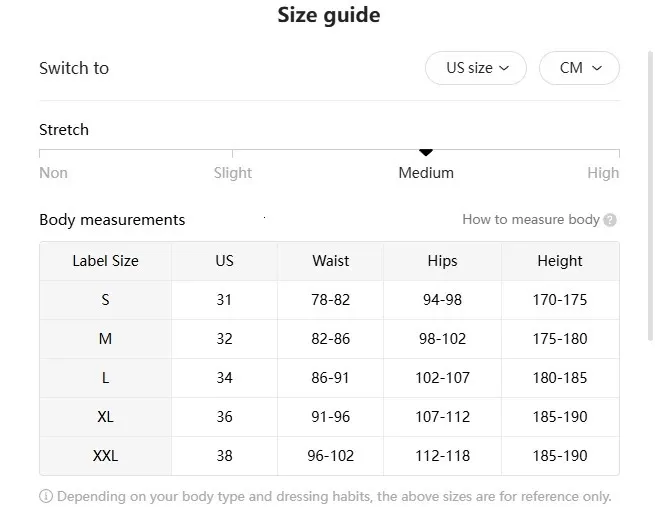Click the Medium stretch label

[x=426, y=173]
